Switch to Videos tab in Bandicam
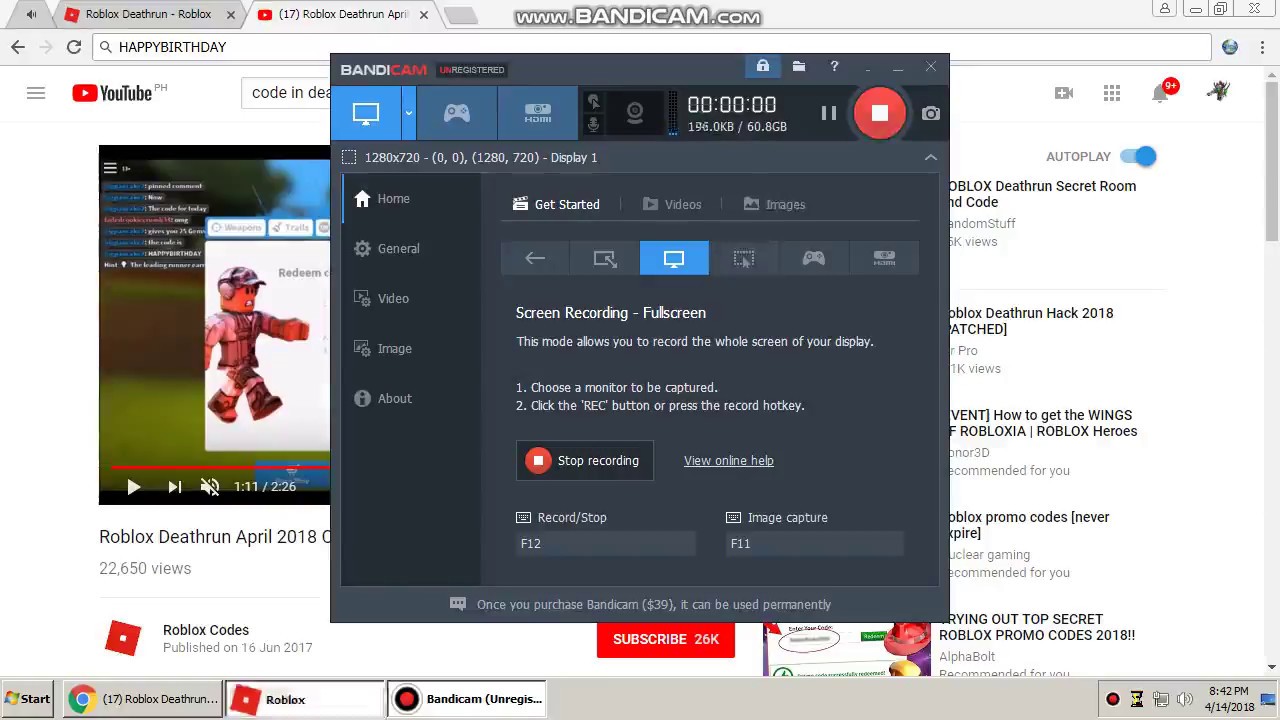This screenshot has width=1280, height=720. [672, 204]
